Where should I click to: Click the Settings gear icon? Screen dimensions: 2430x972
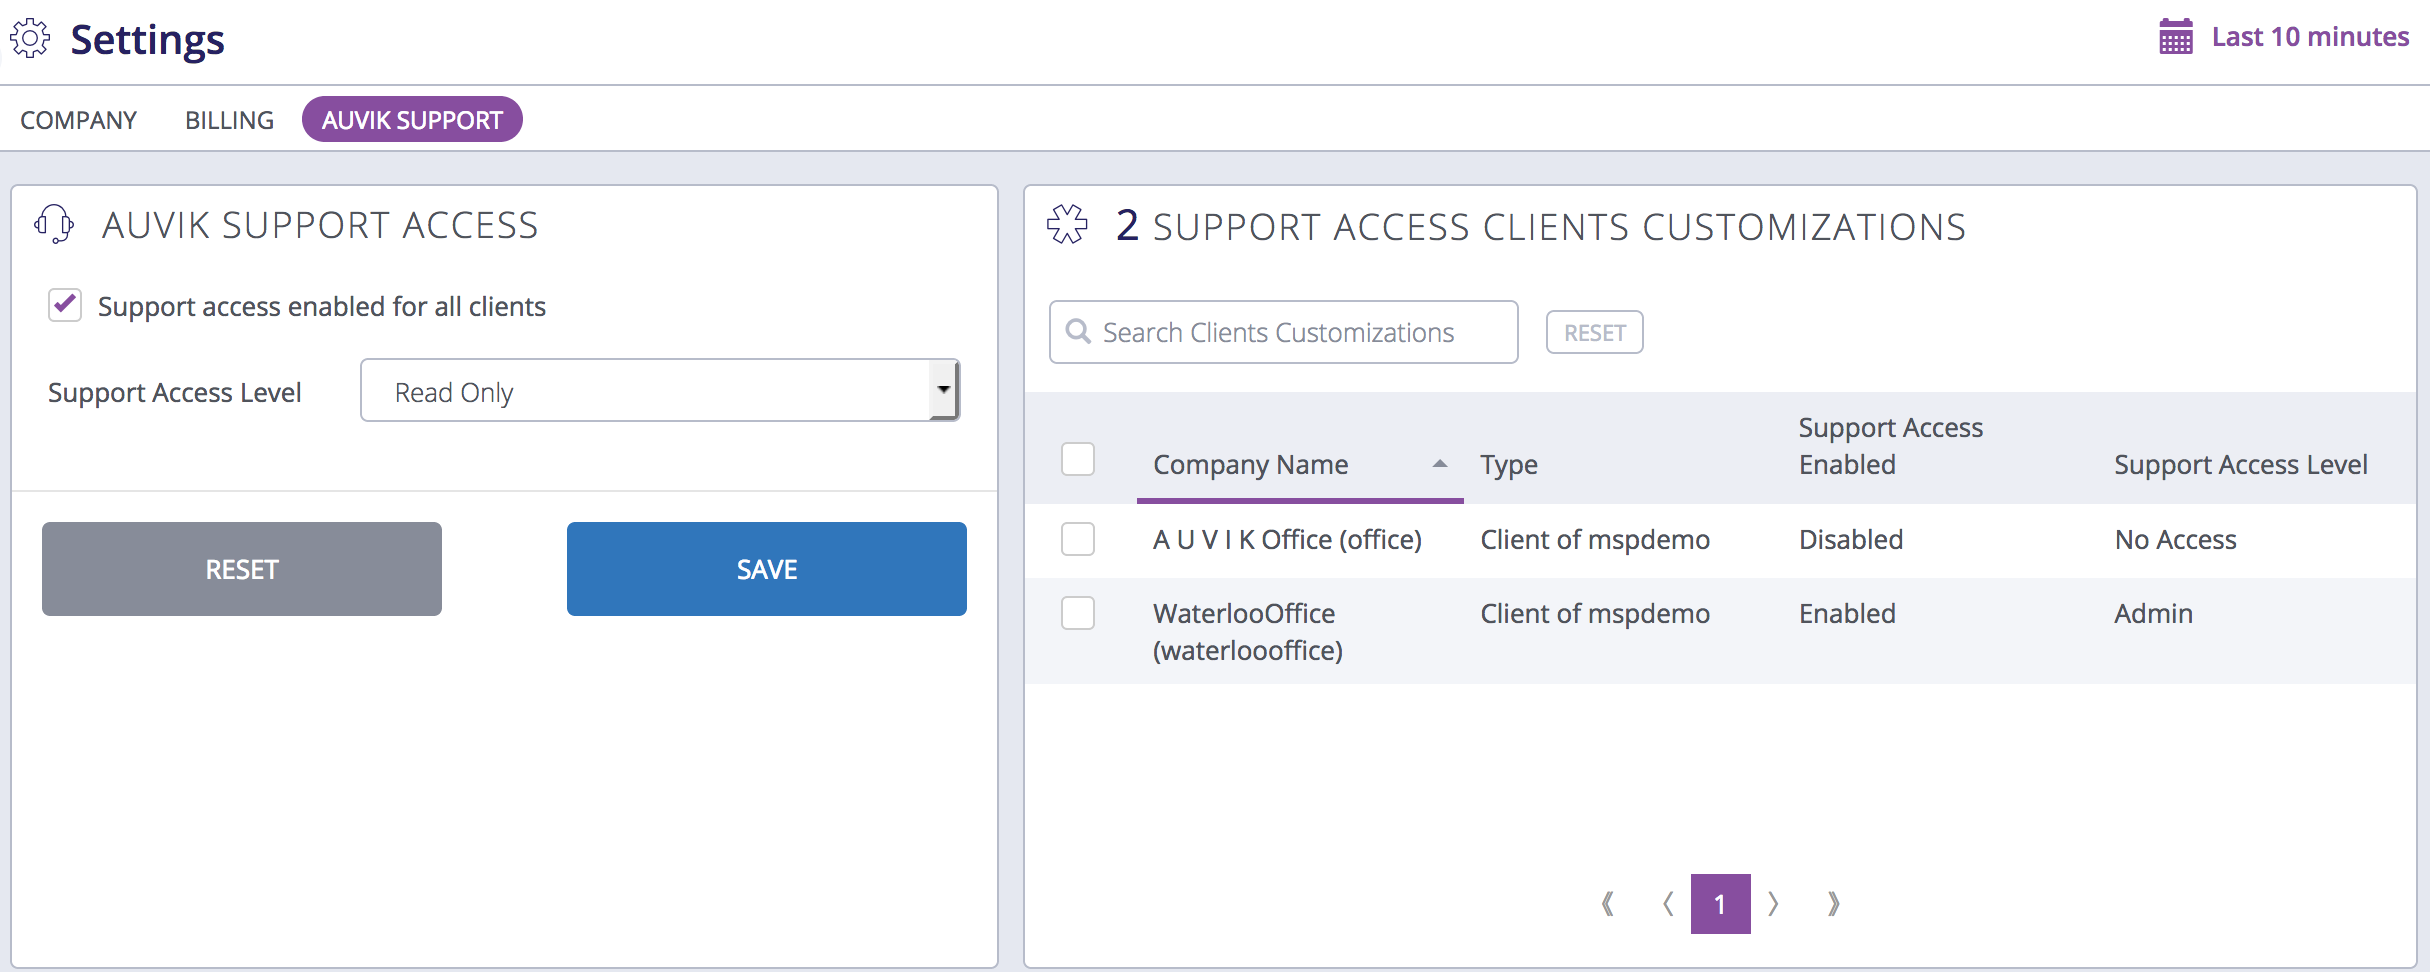pos(30,37)
